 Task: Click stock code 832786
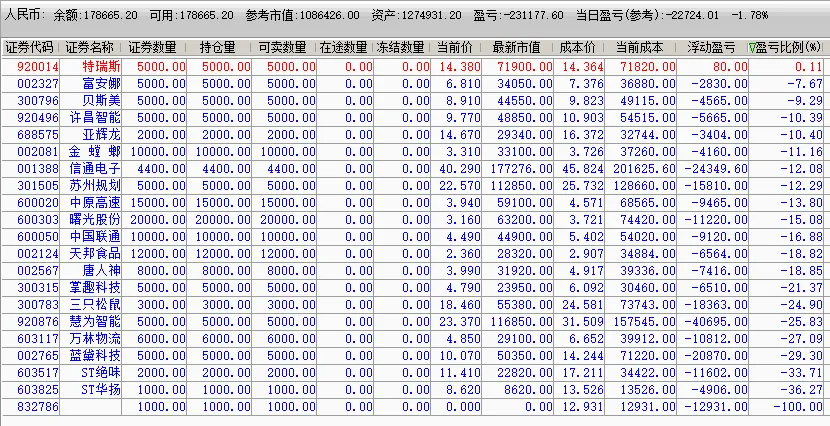click(38, 407)
